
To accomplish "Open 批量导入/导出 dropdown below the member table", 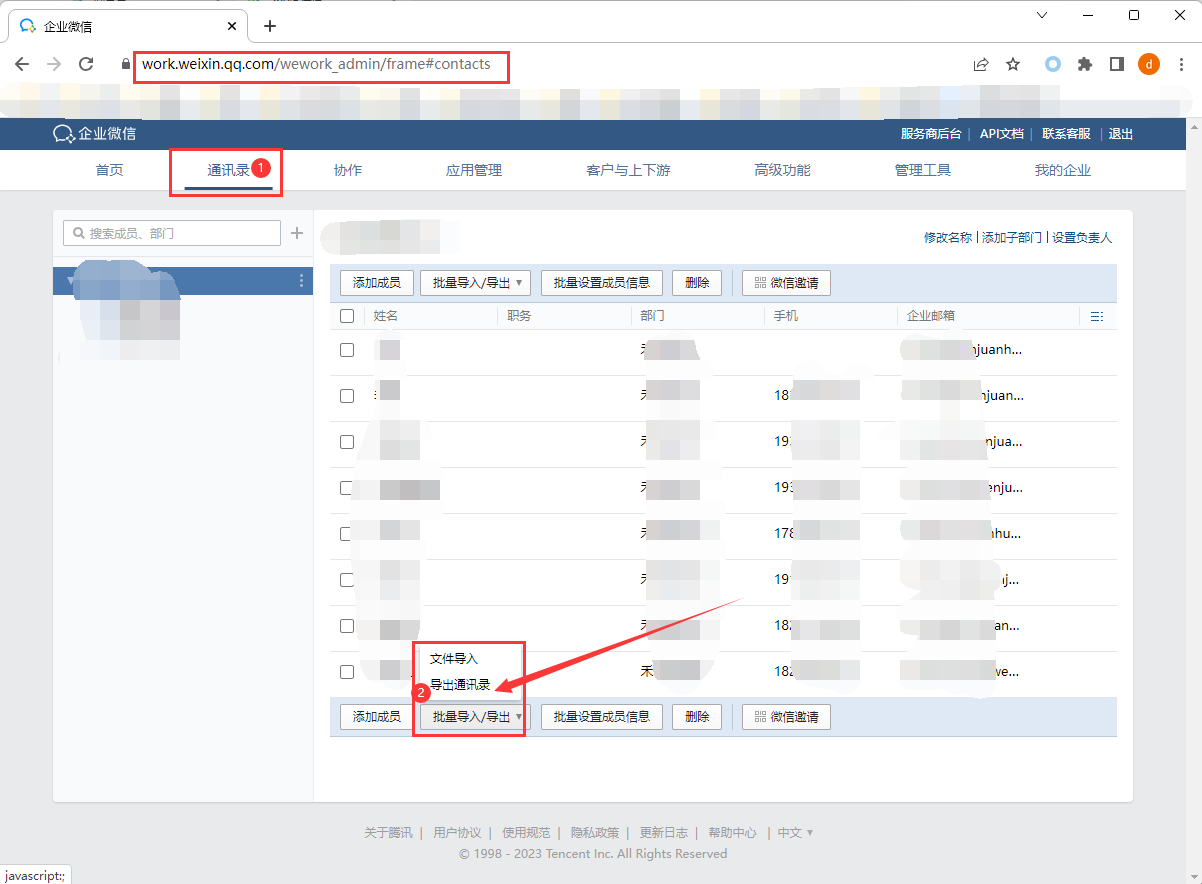I will click(473, 716).
